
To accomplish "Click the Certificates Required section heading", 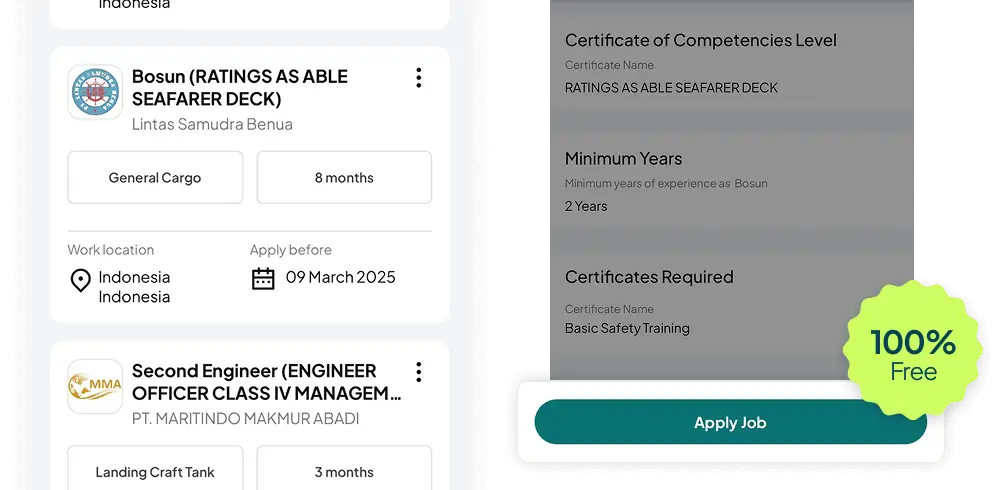I will coord(649,277).
